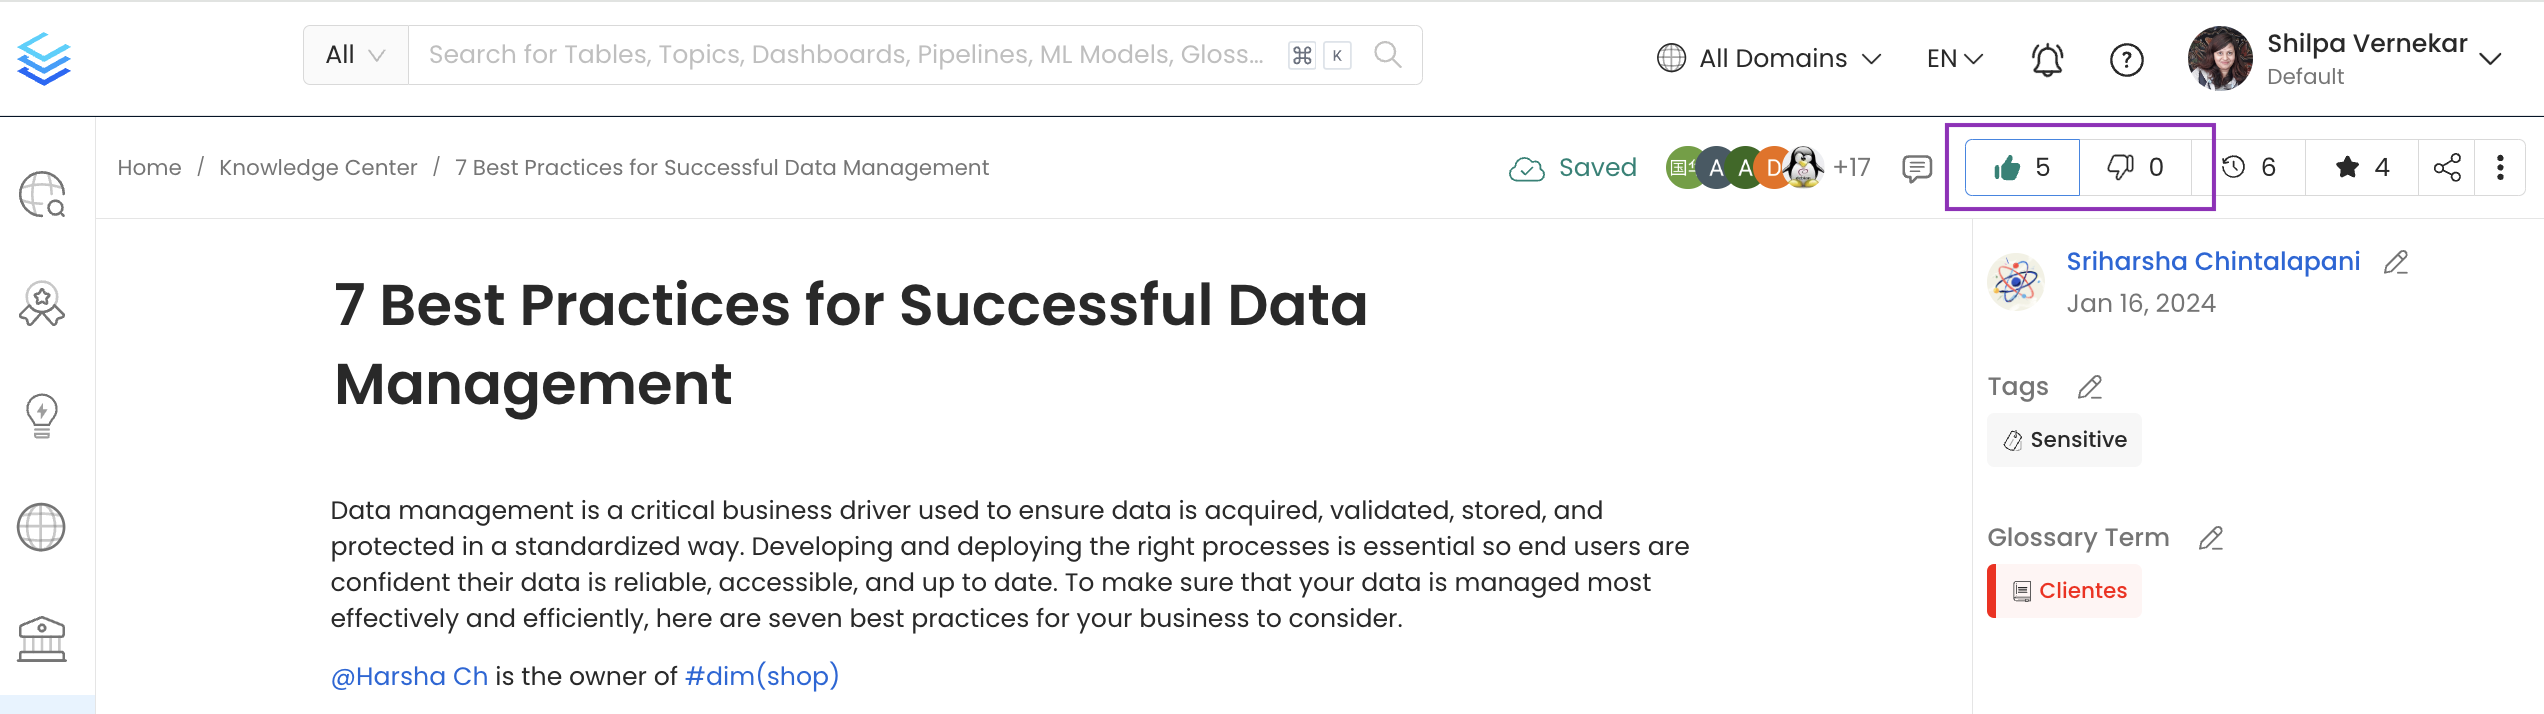Image resolution: width=2544 pixels, height=714 pixels.
Task: Open the Sriharsha Chintalapani owner link
Action: coord(2212,262)
